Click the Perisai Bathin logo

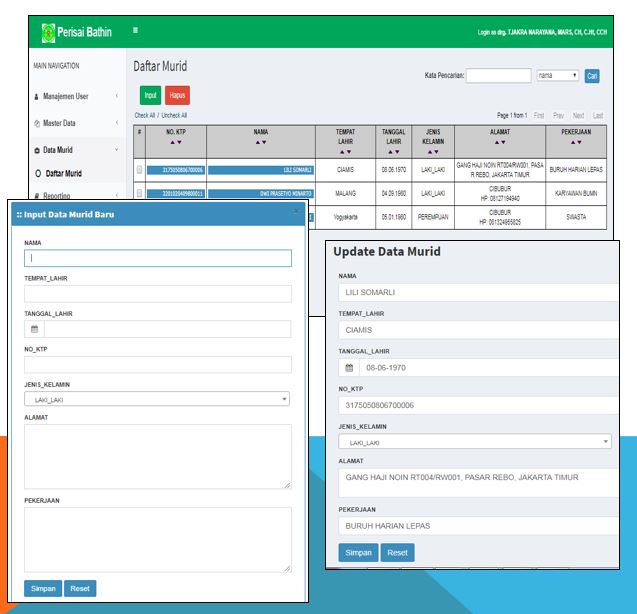(x=76, y=33)
